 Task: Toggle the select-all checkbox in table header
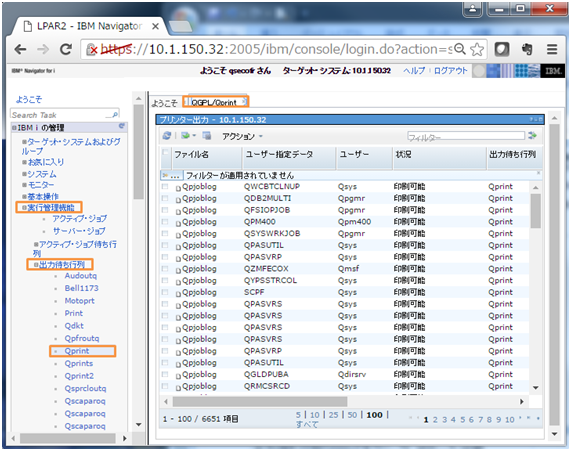point(165,152)
